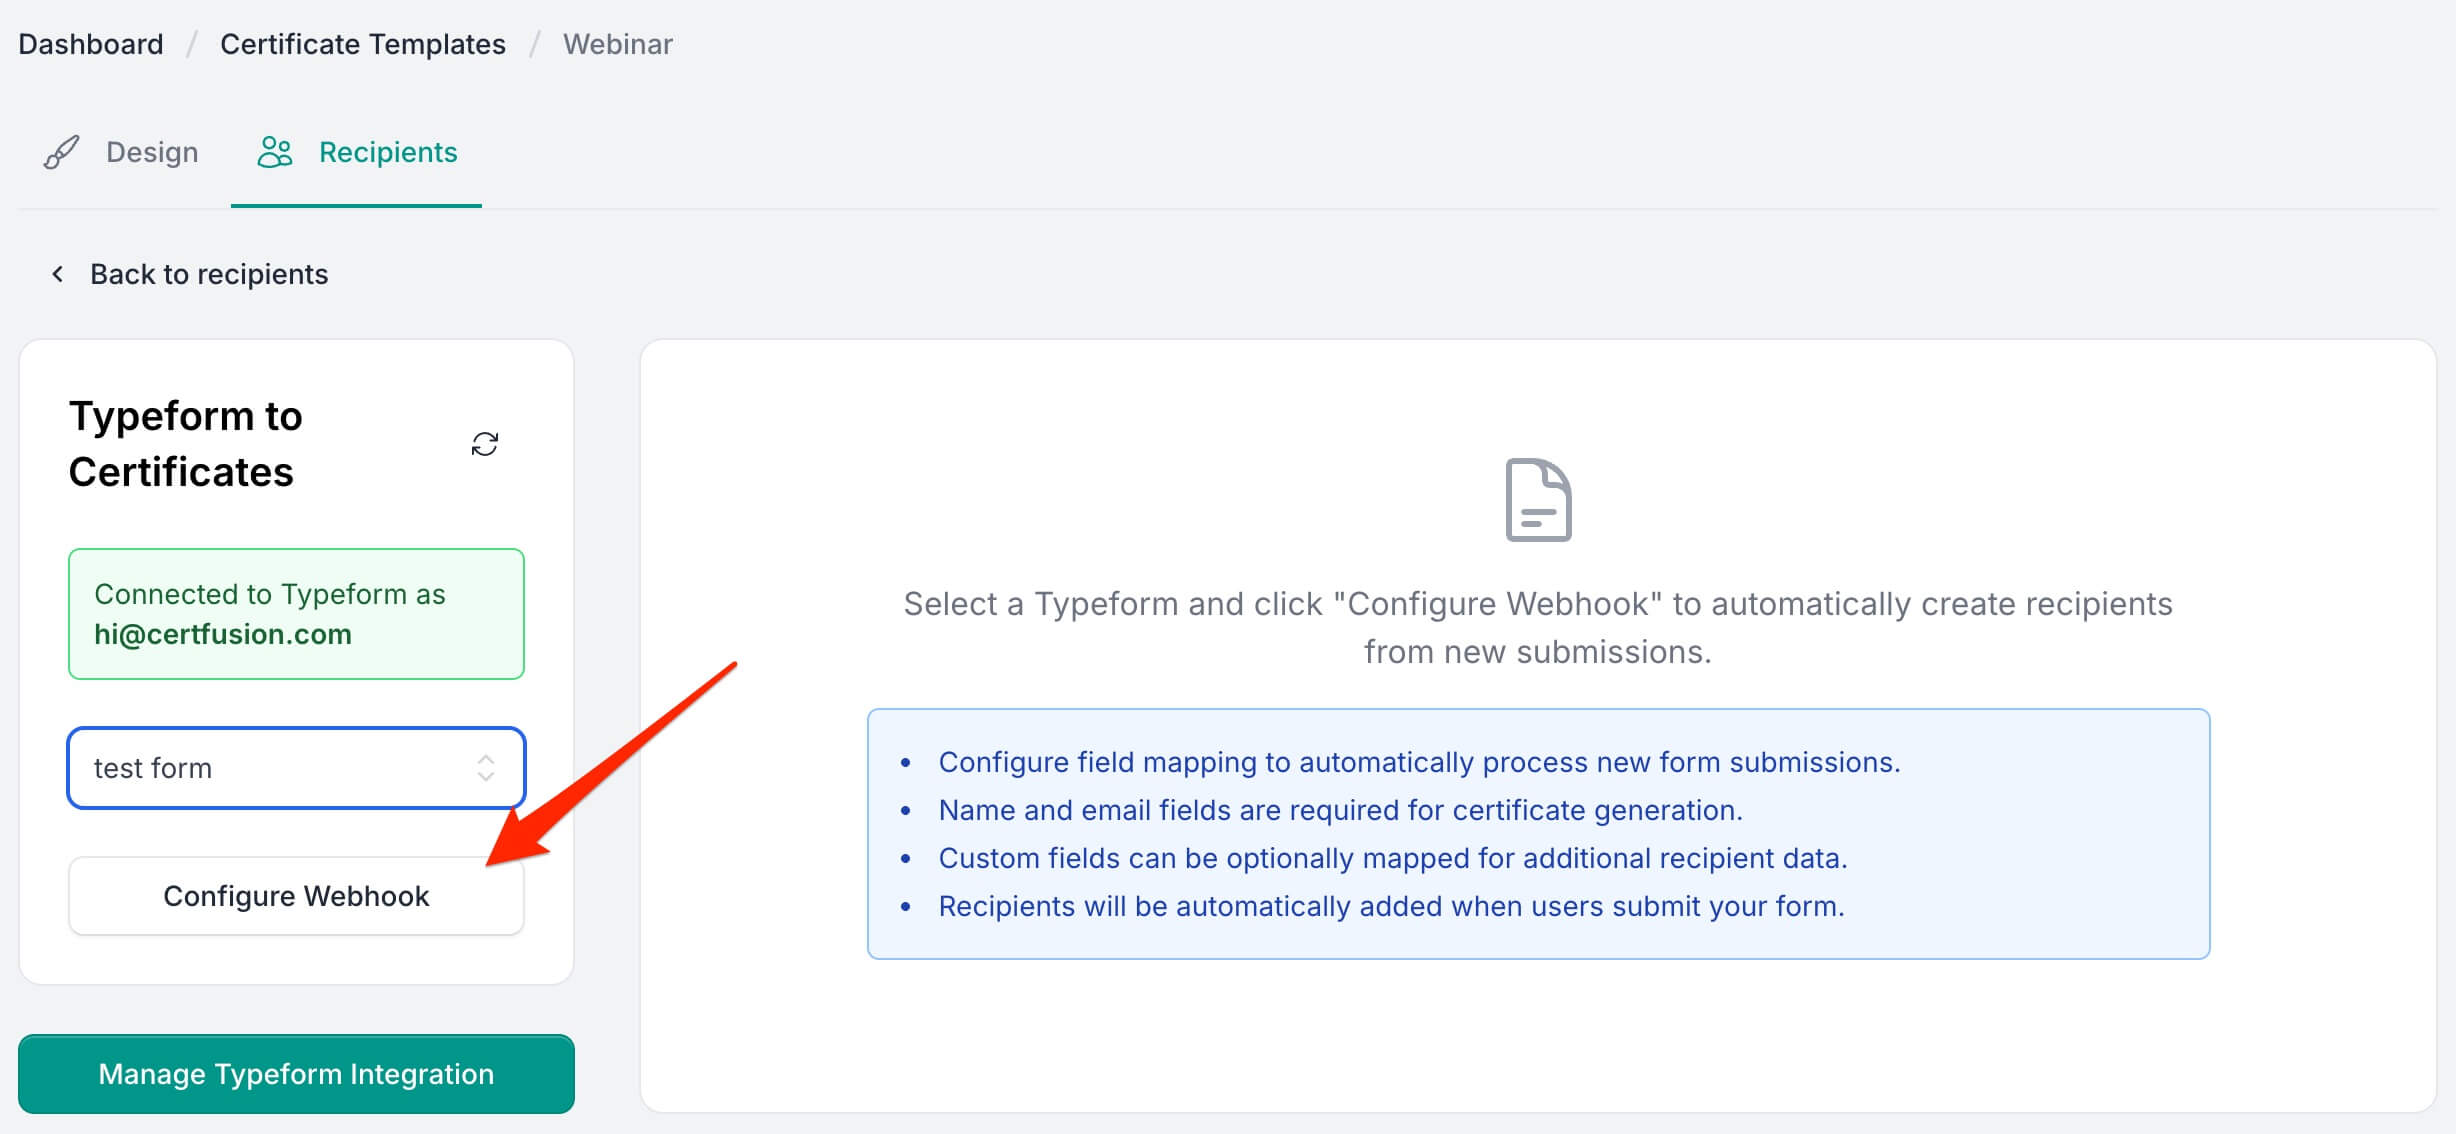Viewport: 2456px width, 1134px height.
Task: Go to Dashboard via breadcrumb
Action: tap(91, 44)
